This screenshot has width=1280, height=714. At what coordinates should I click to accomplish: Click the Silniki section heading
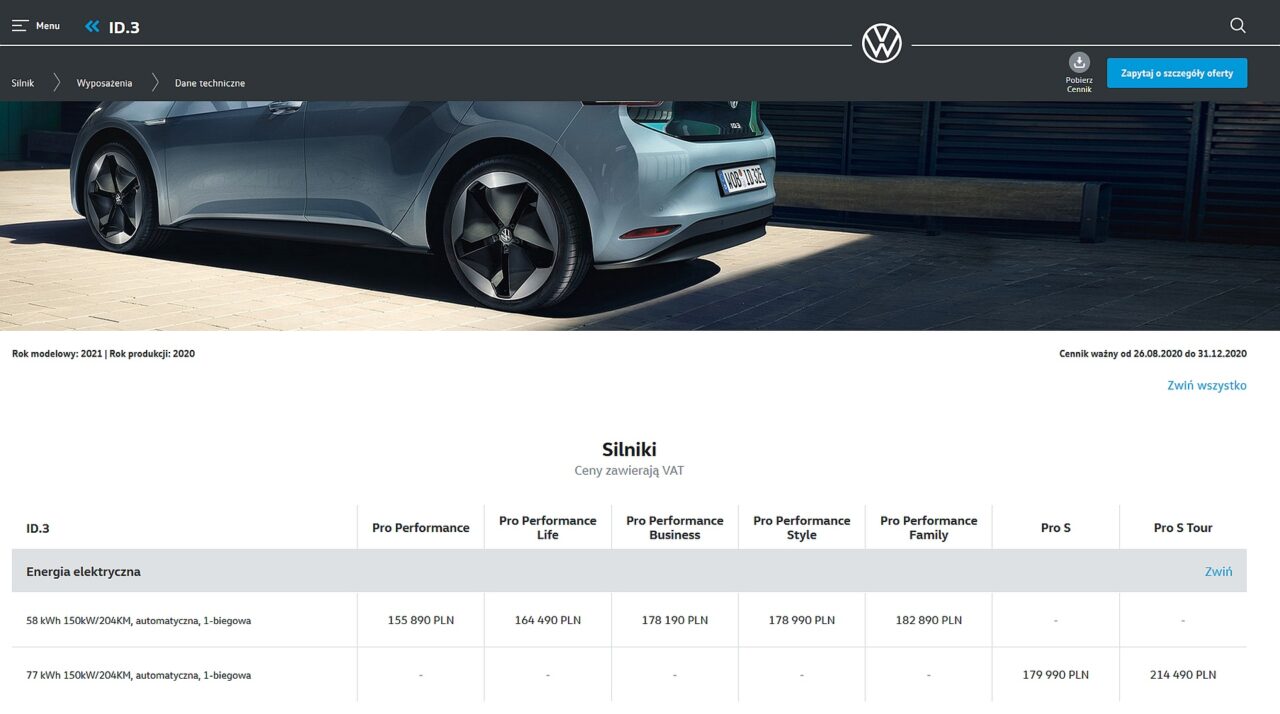[x=629, y=450]
